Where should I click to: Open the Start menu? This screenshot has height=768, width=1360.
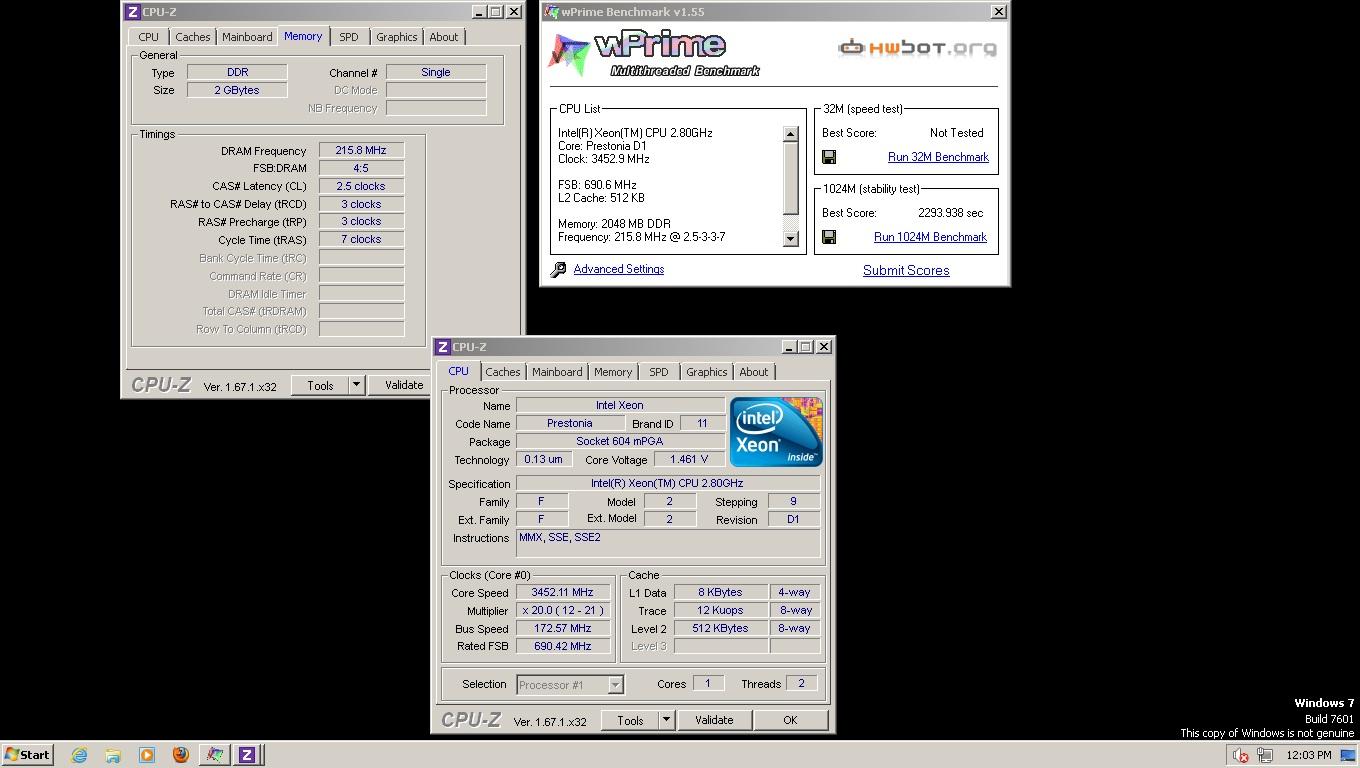(x=27, y=755)
